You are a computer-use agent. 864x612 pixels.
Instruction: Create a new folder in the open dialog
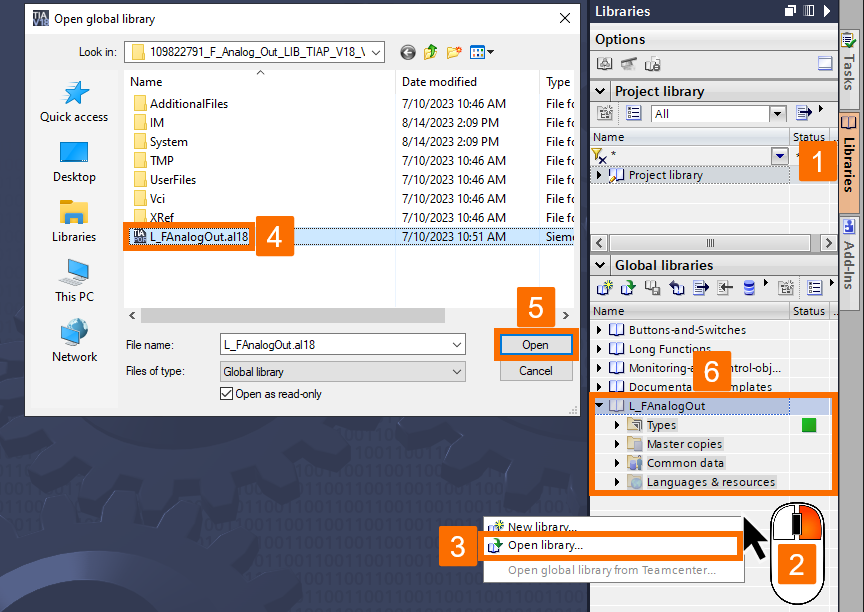(453, 52)
